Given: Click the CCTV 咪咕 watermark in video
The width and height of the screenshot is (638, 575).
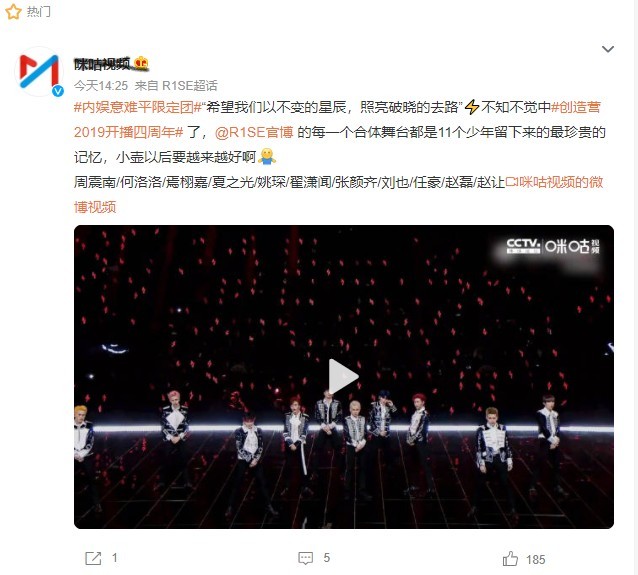Looking at the screenshot, I should (553, 246).
